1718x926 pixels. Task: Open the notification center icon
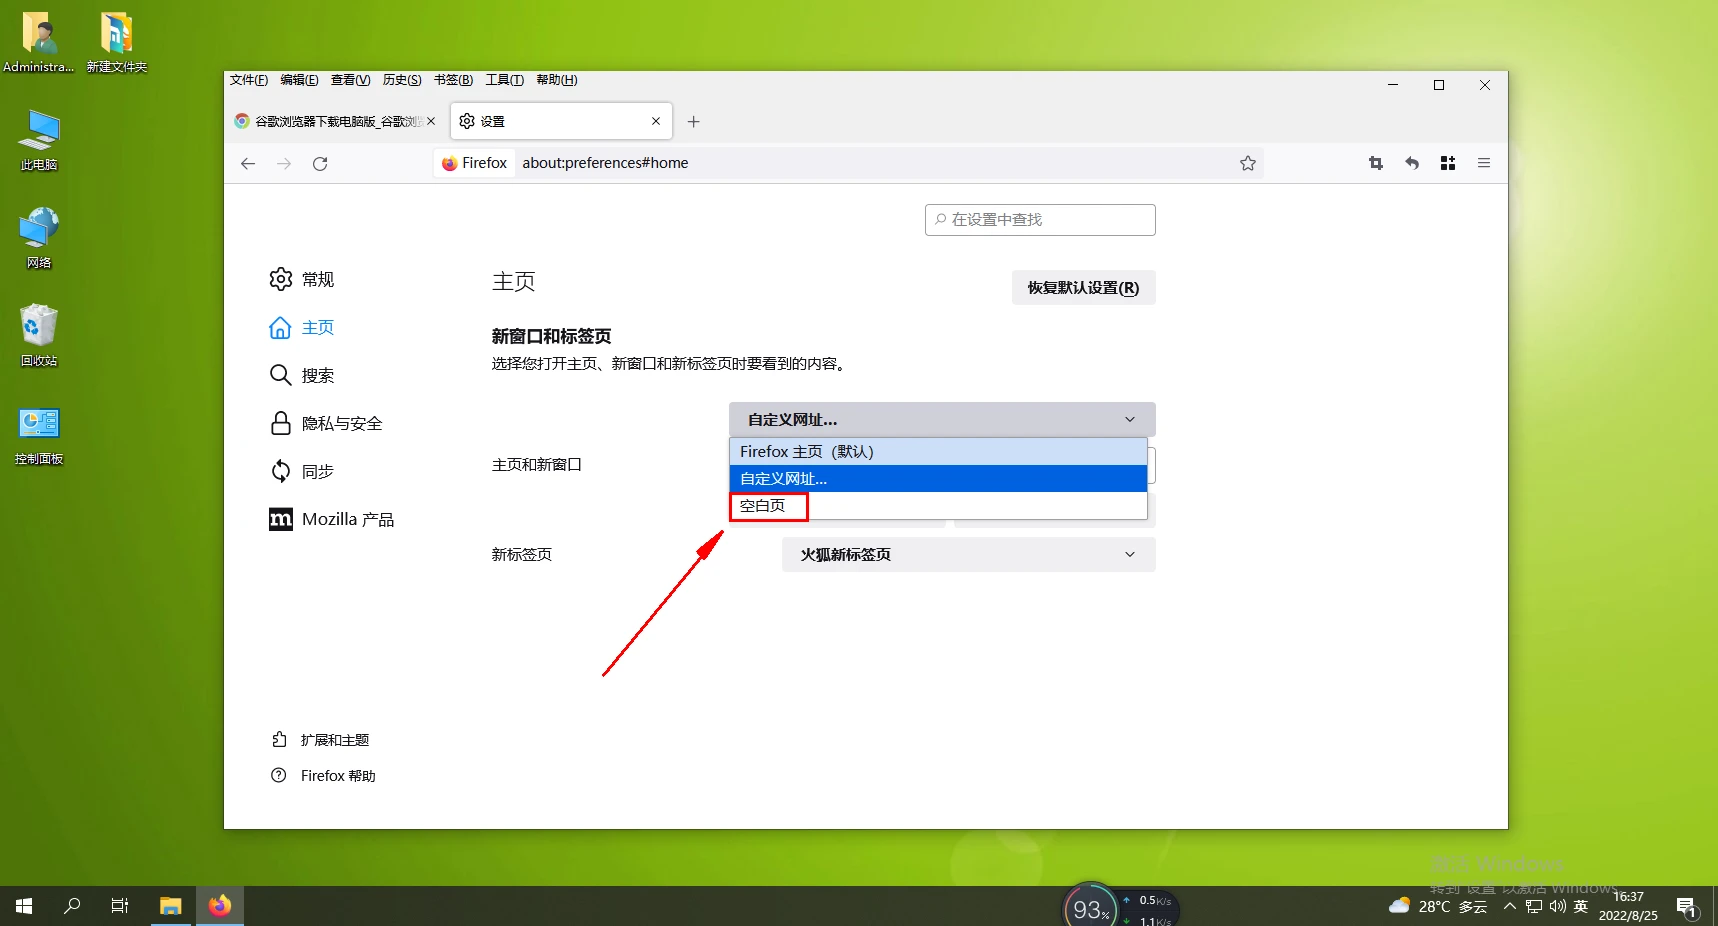click(x=1688, y=907)
